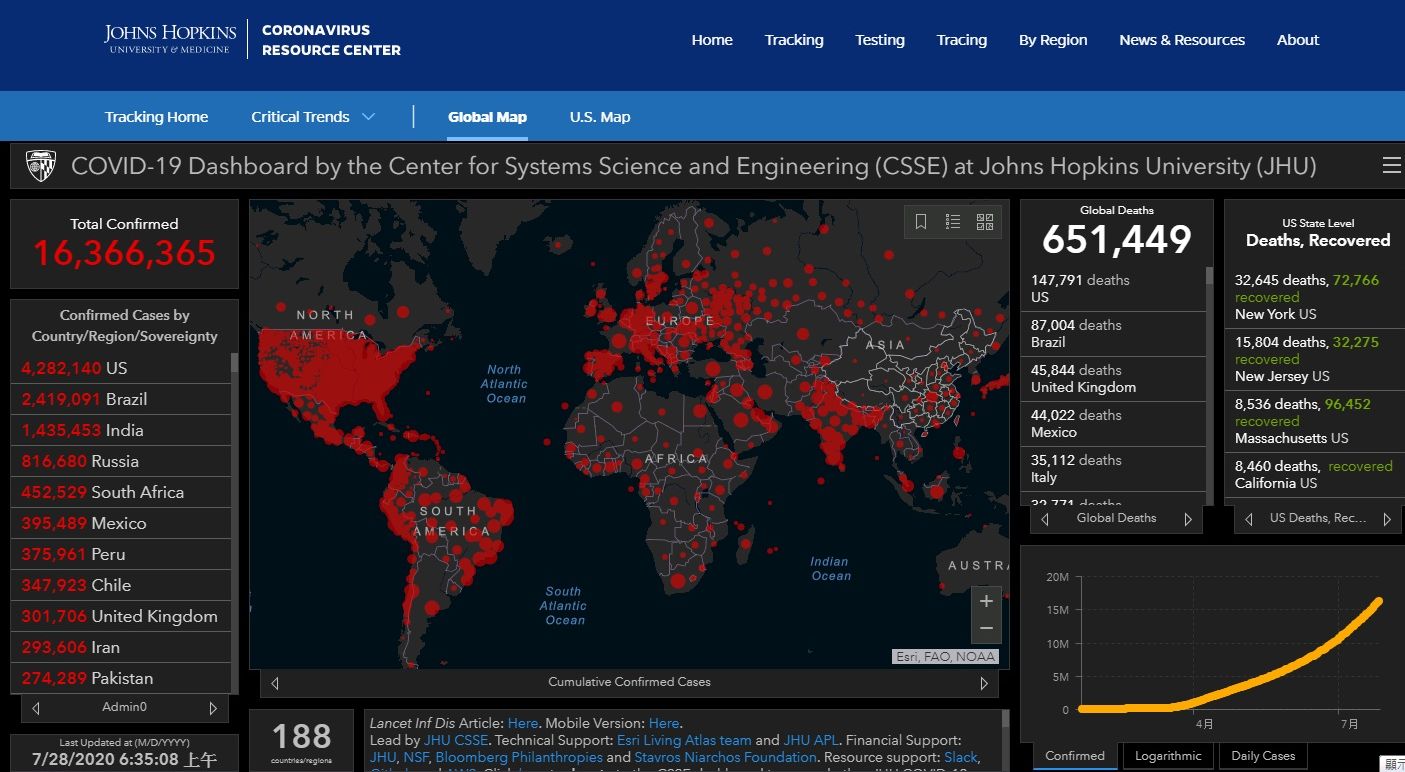This screenshot has width=1405, height=772.
Task: Open the JHU CSSE link
Action: point(457,740)
